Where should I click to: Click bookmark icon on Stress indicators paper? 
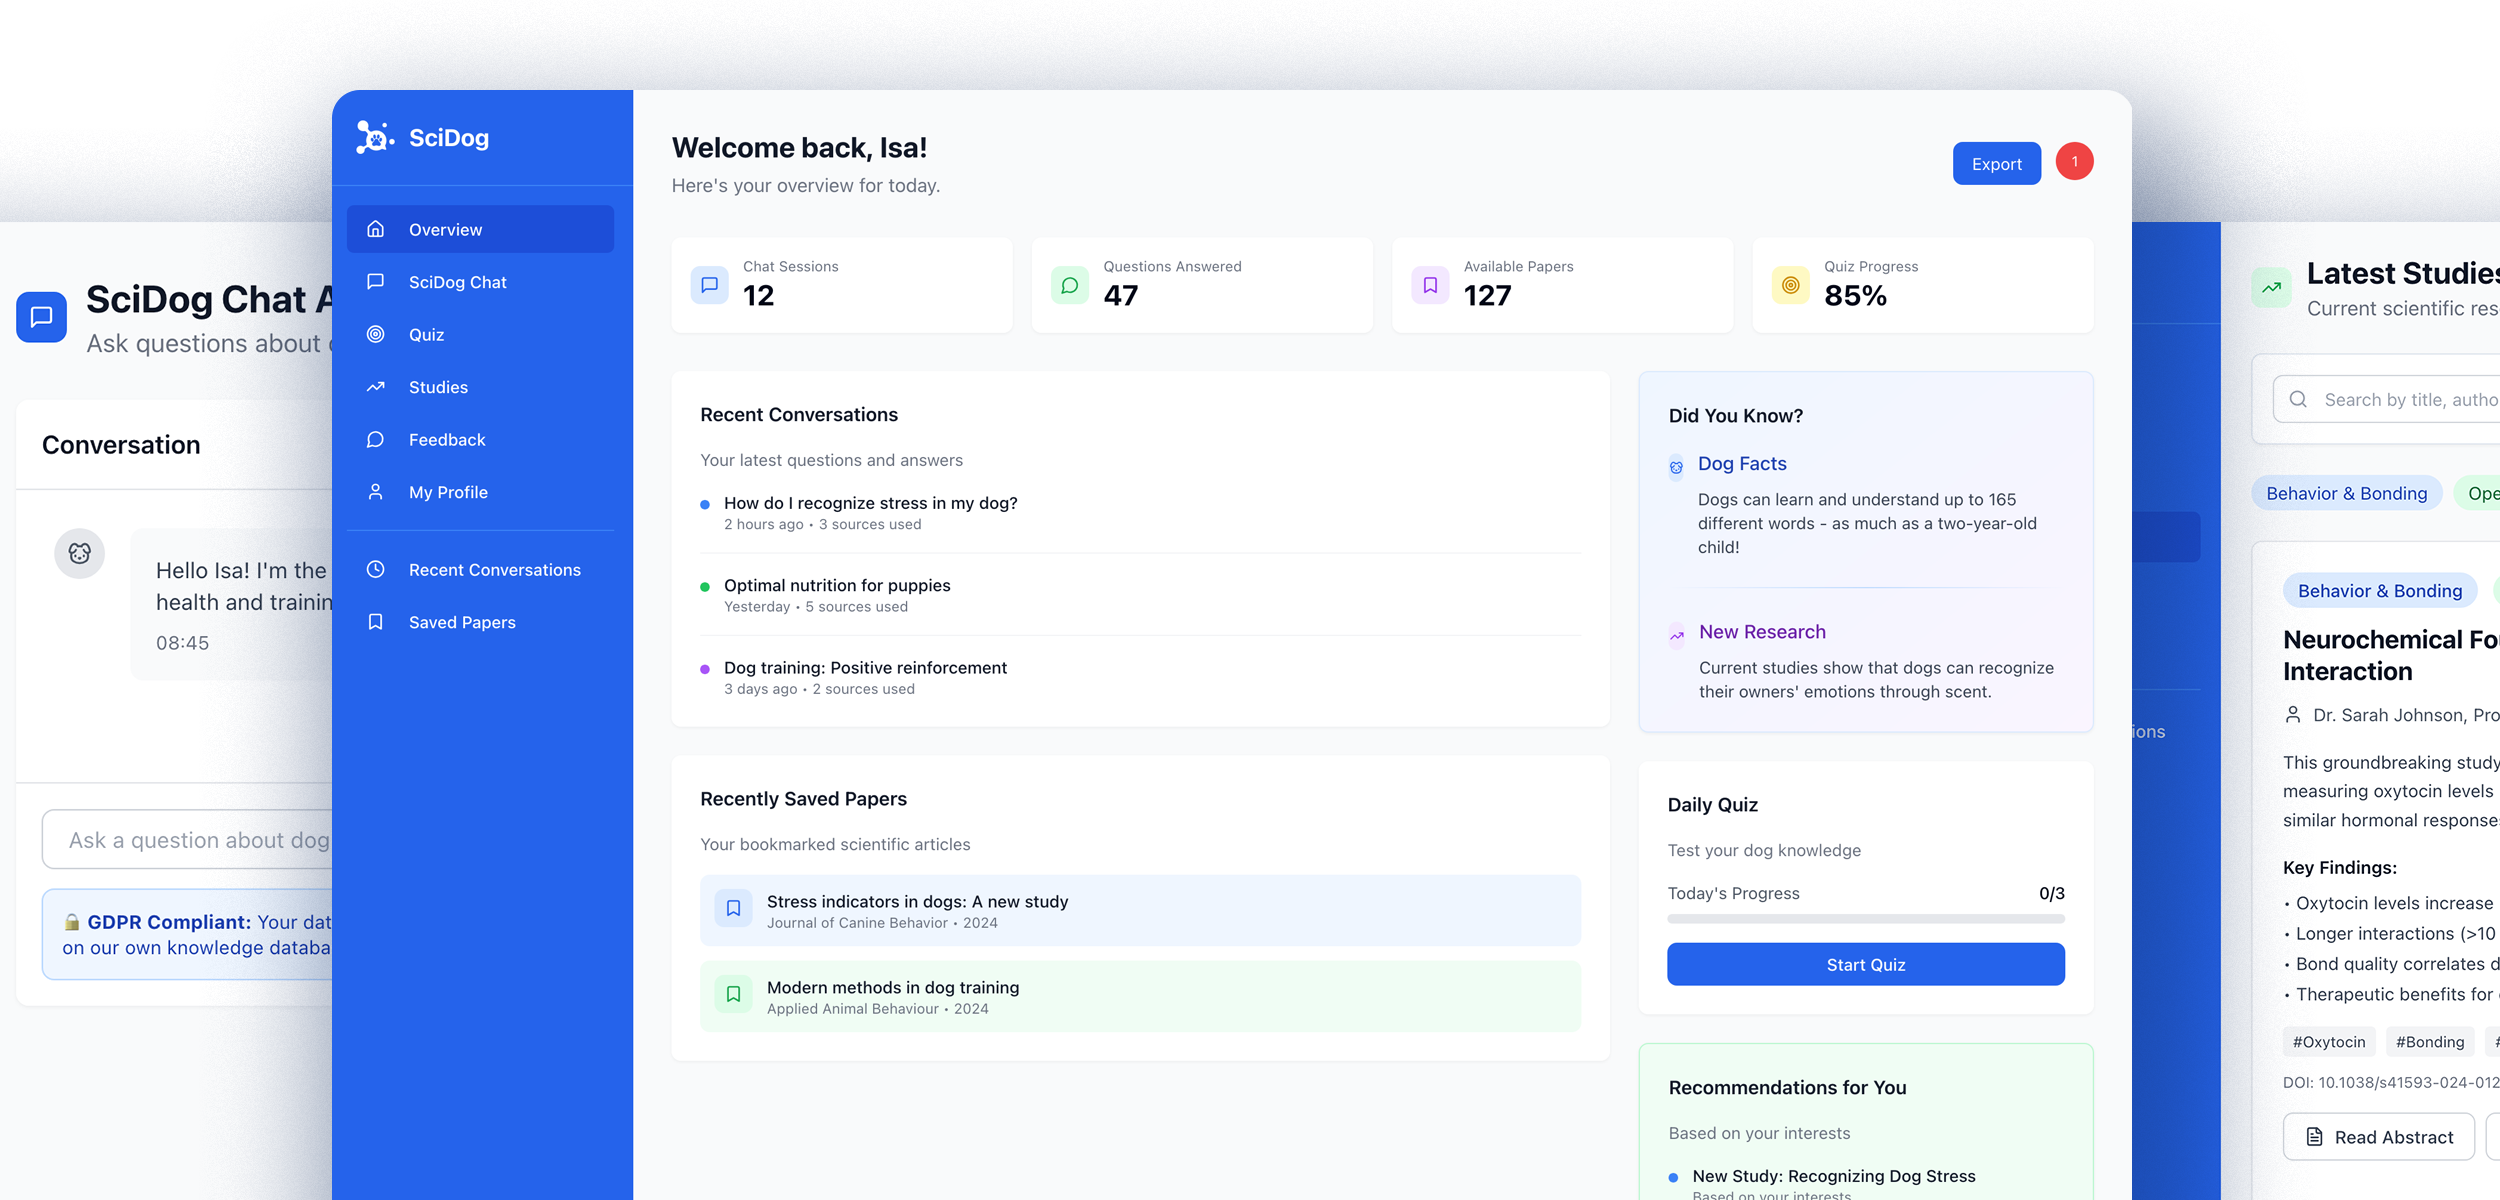[733, 908]
